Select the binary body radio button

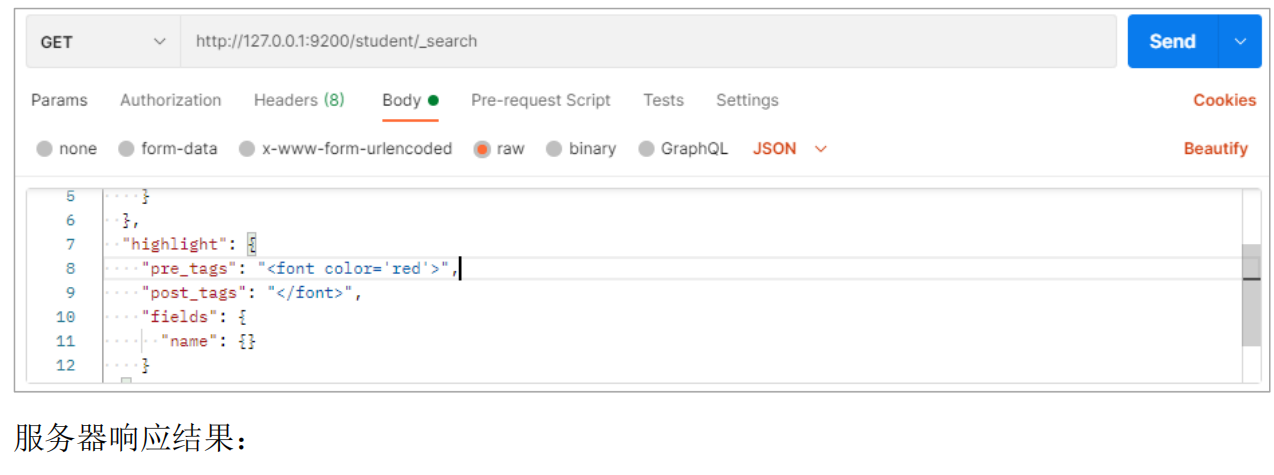click(554, 149)
